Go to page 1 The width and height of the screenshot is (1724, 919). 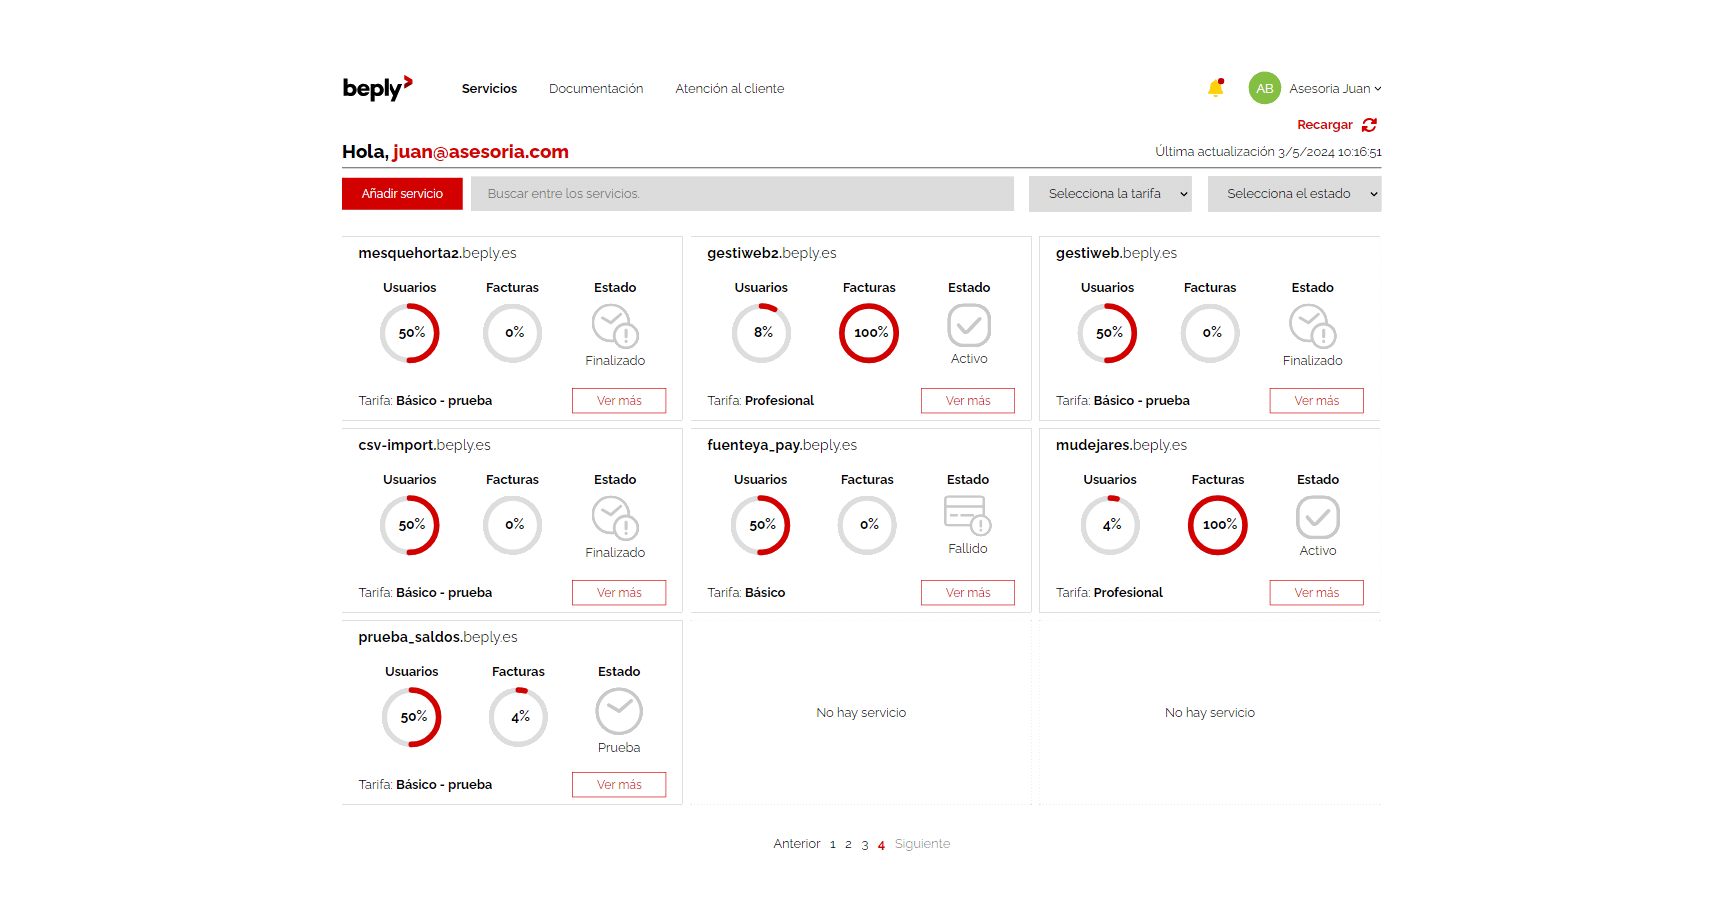click(x=832, y=845)
